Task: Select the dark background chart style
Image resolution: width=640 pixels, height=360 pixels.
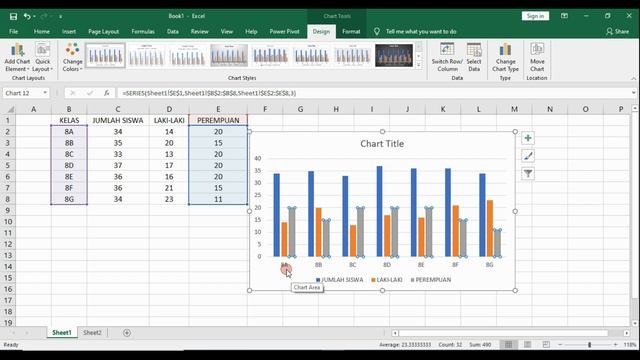Action: point(394,55)
